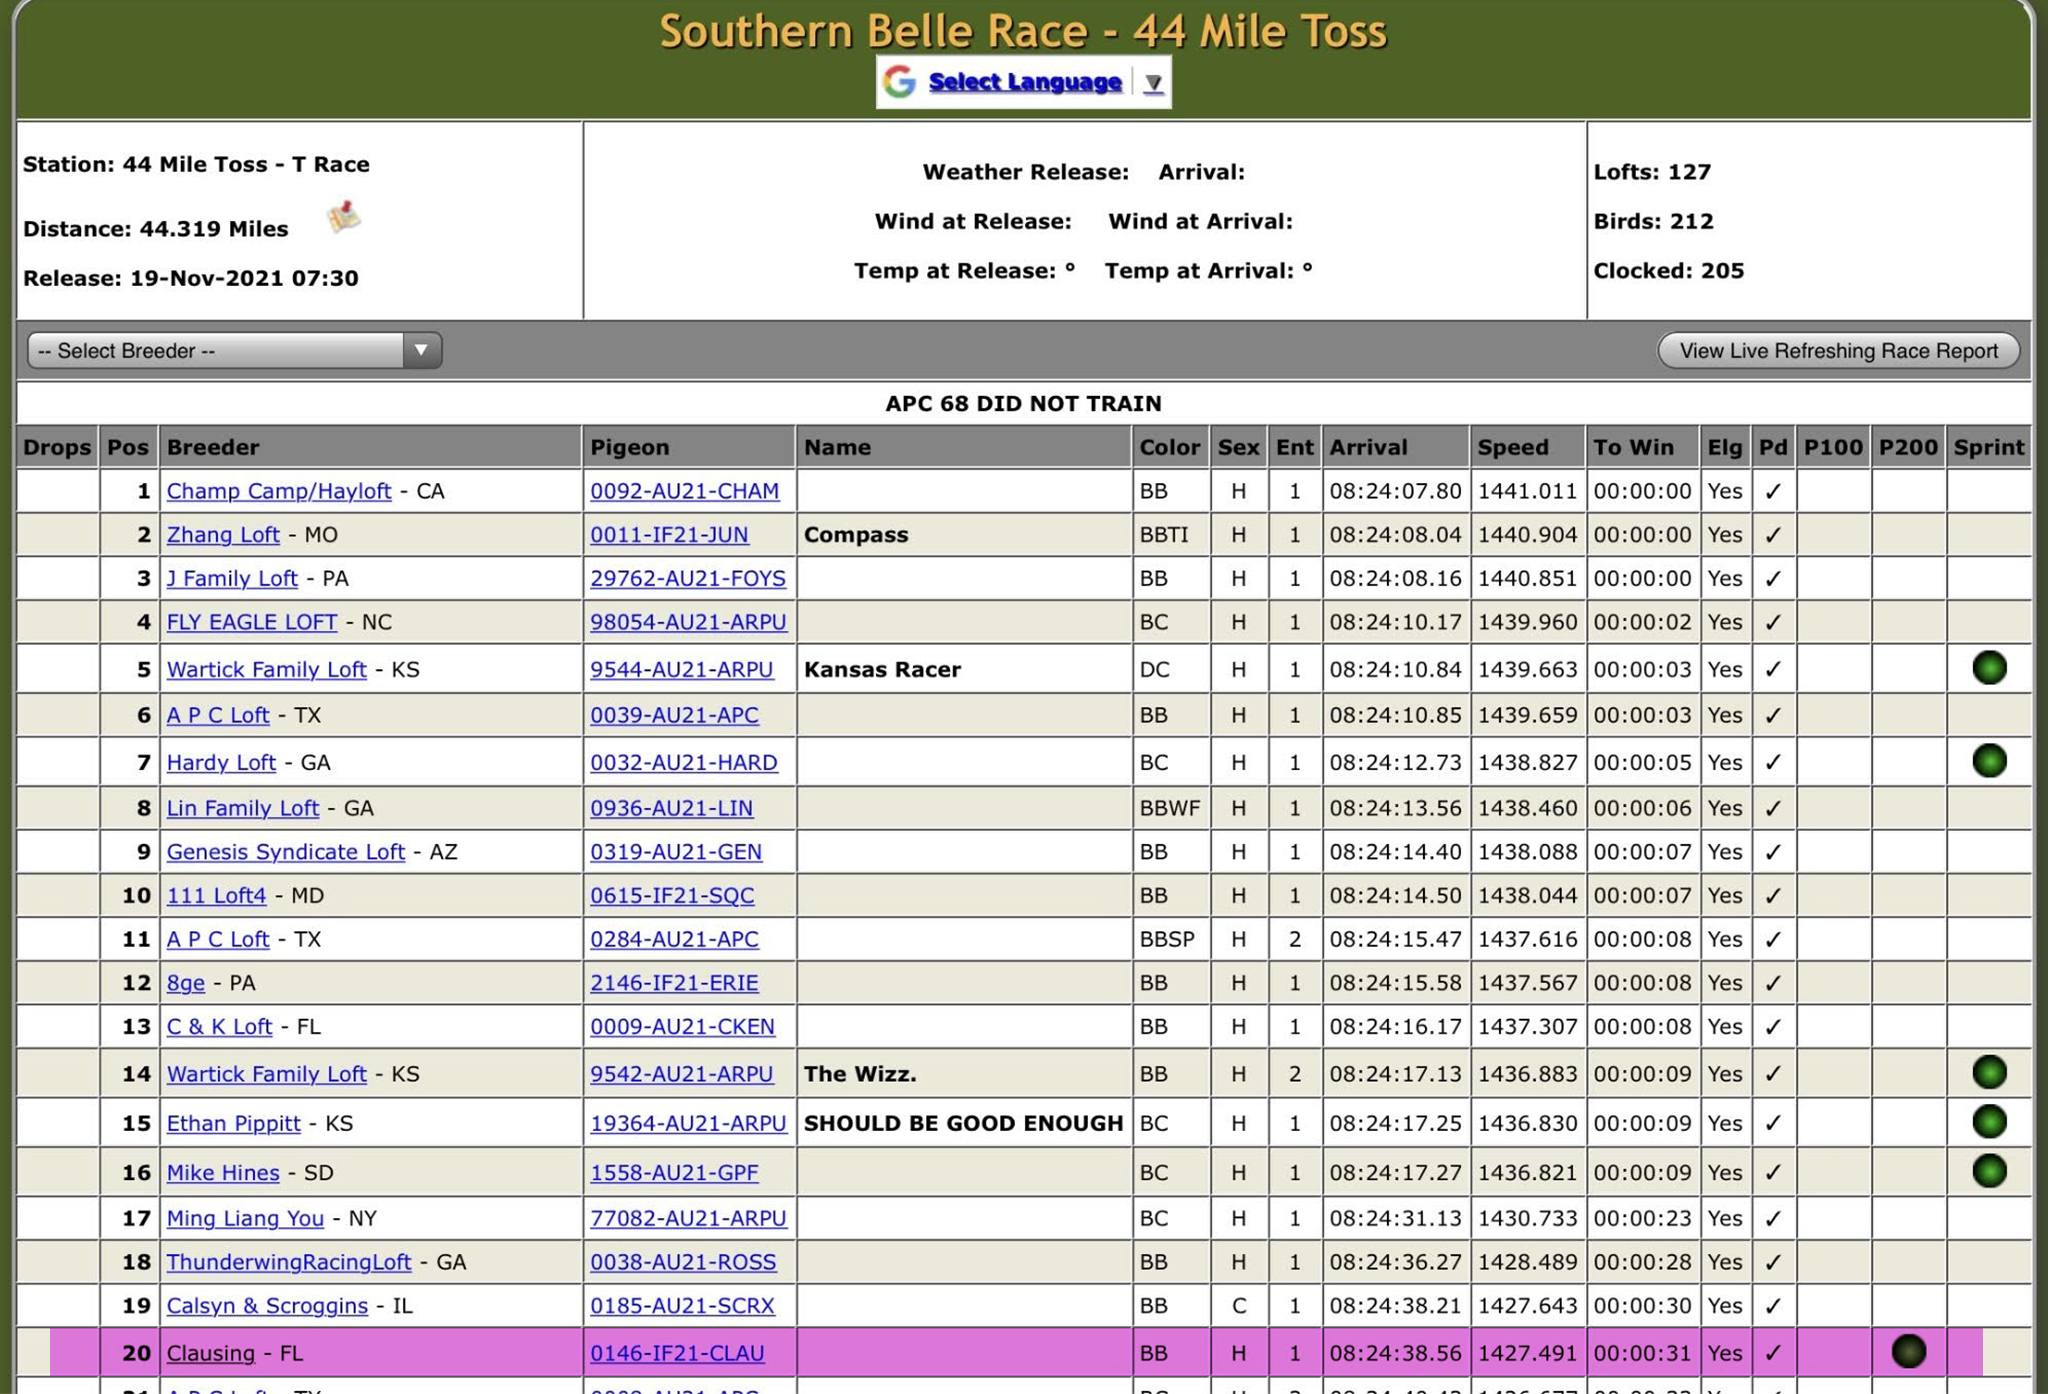Click the Select Language link
Image resolution: width=2048 pixels, height=1394 pixels.
point(1024,82)
